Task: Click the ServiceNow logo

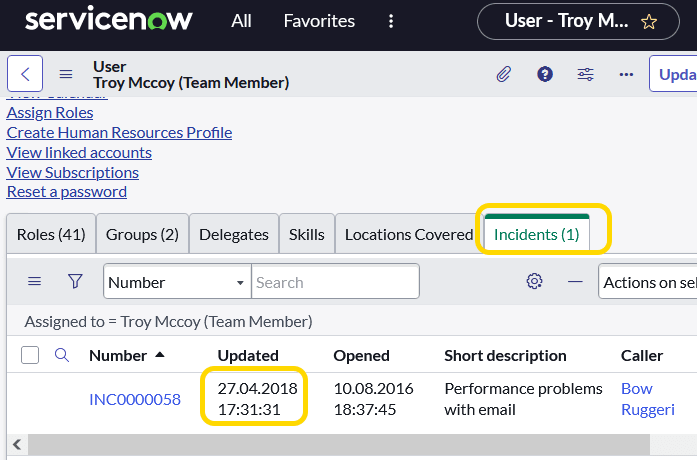Action: (108, 20)
